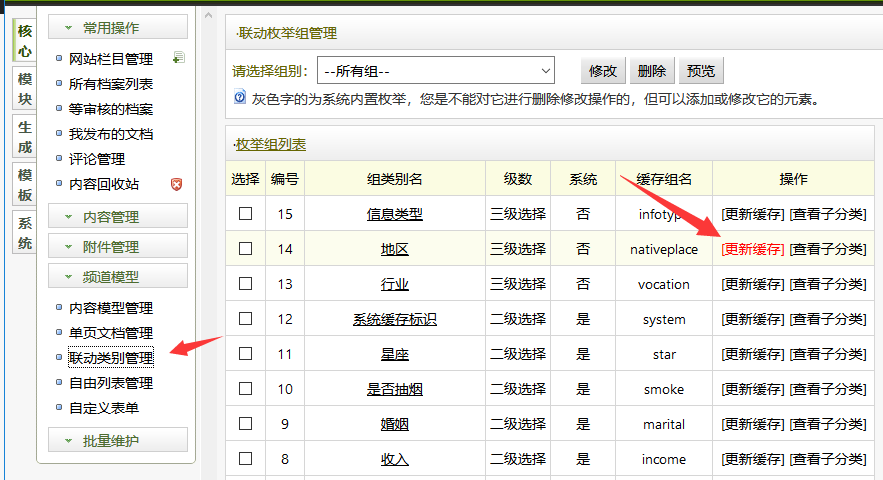Tick the checkbox for row 14 地区

coord(246,248)
